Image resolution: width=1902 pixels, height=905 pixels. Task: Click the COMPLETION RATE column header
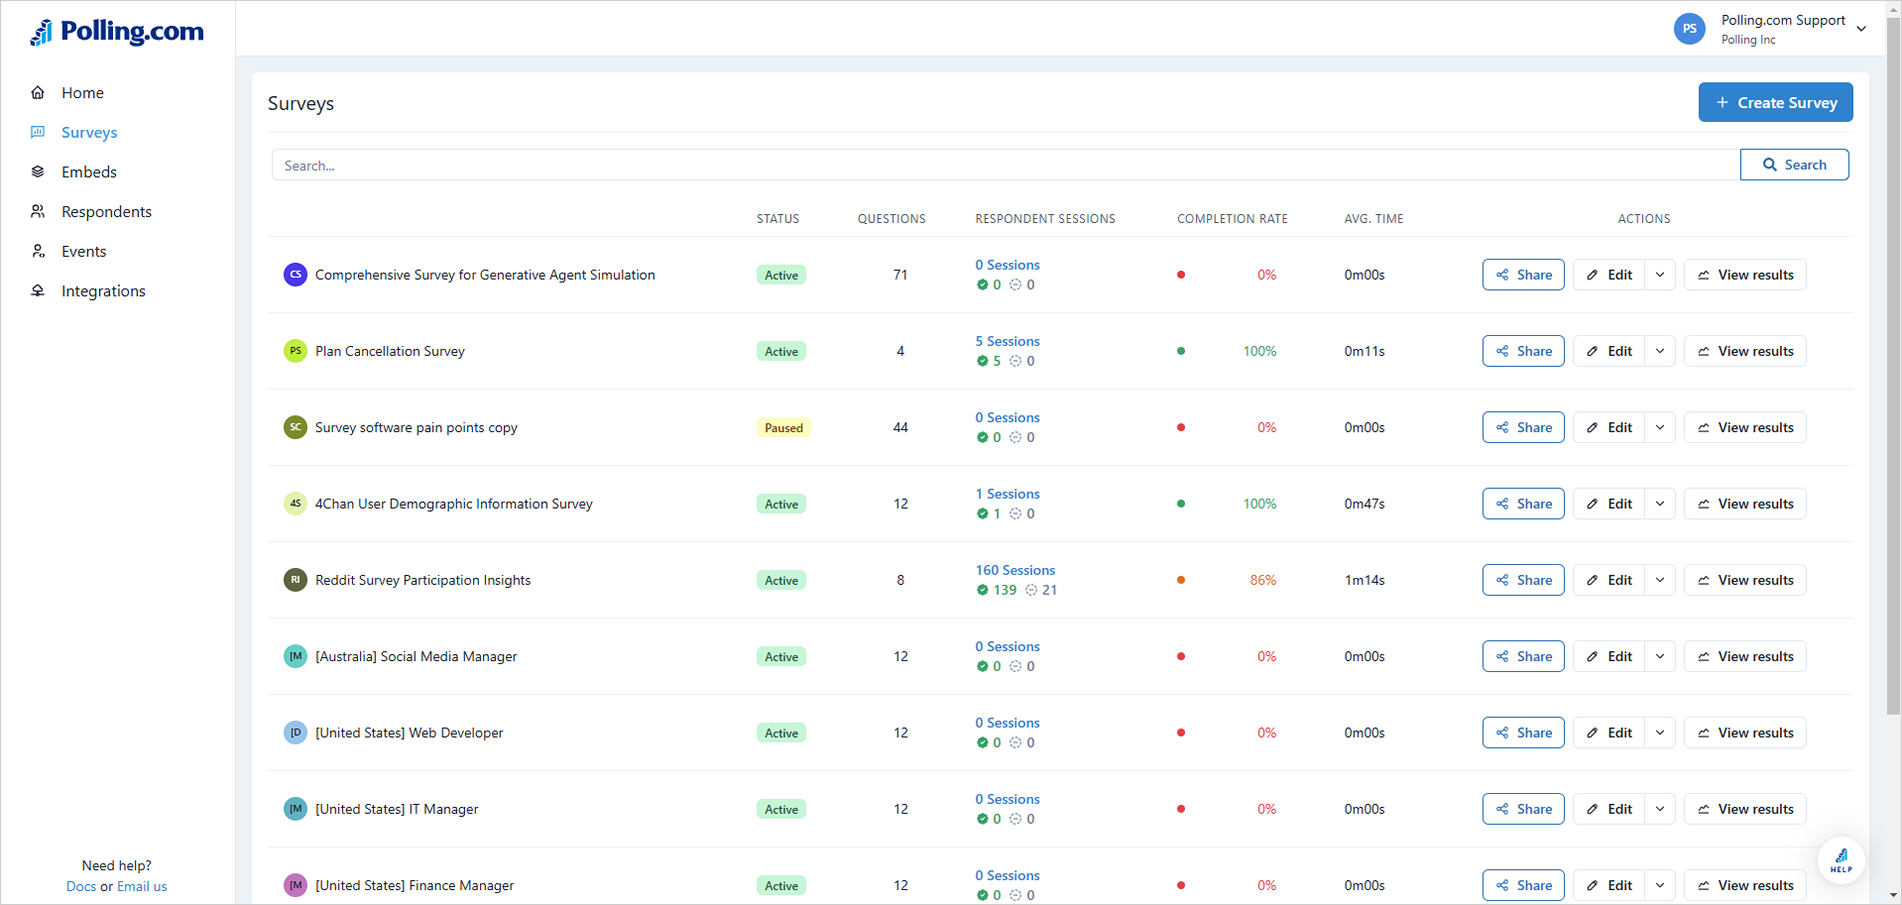click(x=1232, y=219)
